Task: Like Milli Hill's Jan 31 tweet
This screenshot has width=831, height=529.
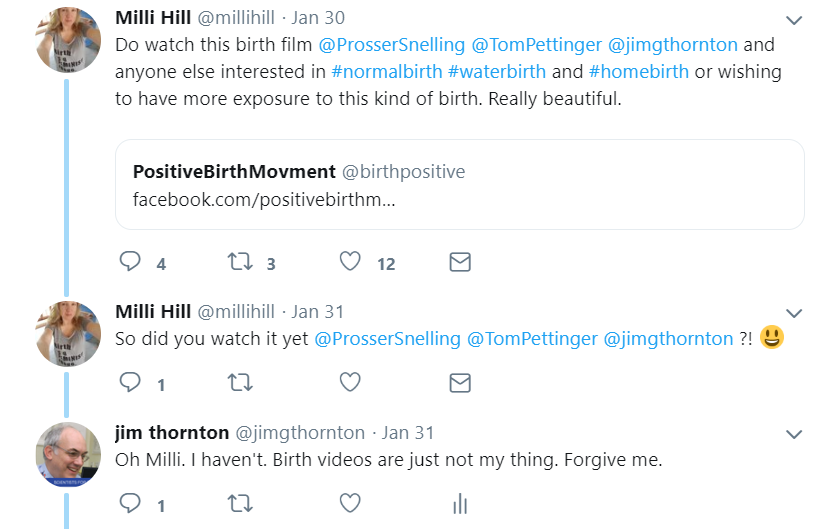Action: pyautogui.click(x=349, y=382)
